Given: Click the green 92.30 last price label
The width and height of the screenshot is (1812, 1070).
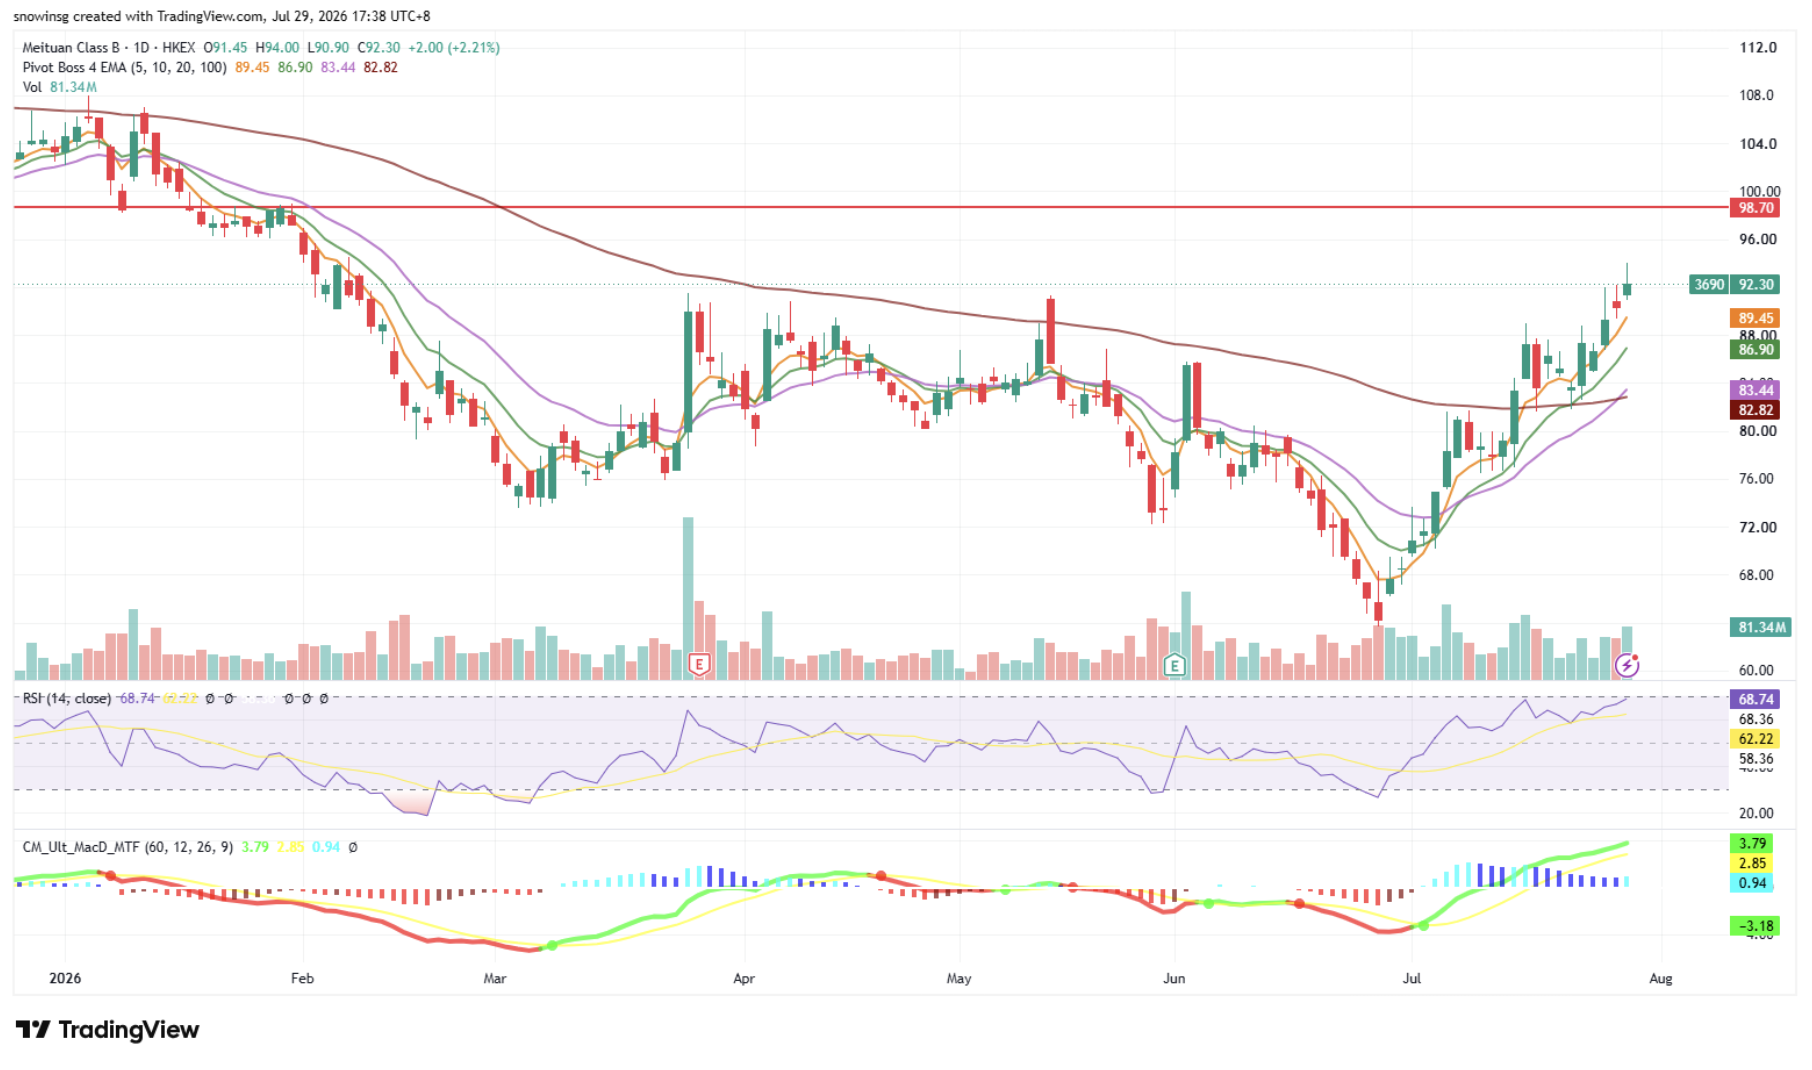Looking at the screenshot, I should (x=1755, y=284).
